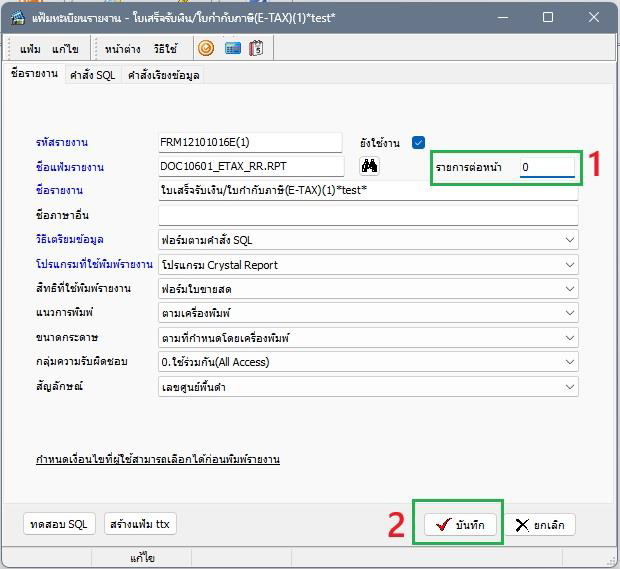The height and width of the screenshot is (569, 620).
Task: Click the blue calendar toolbar icon
Action: [232, 48]
